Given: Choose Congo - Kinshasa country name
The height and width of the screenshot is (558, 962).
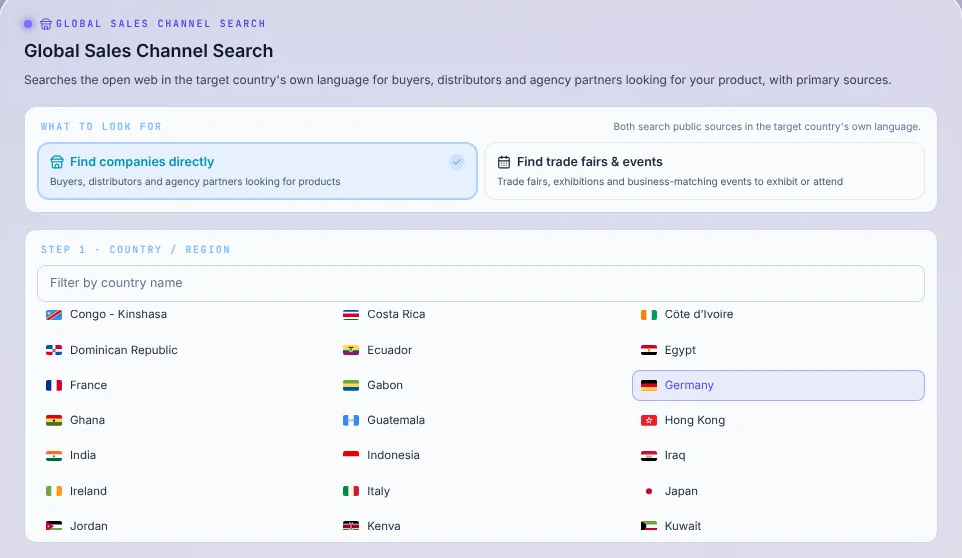Looking at the screenshot, I should (118, 314).
